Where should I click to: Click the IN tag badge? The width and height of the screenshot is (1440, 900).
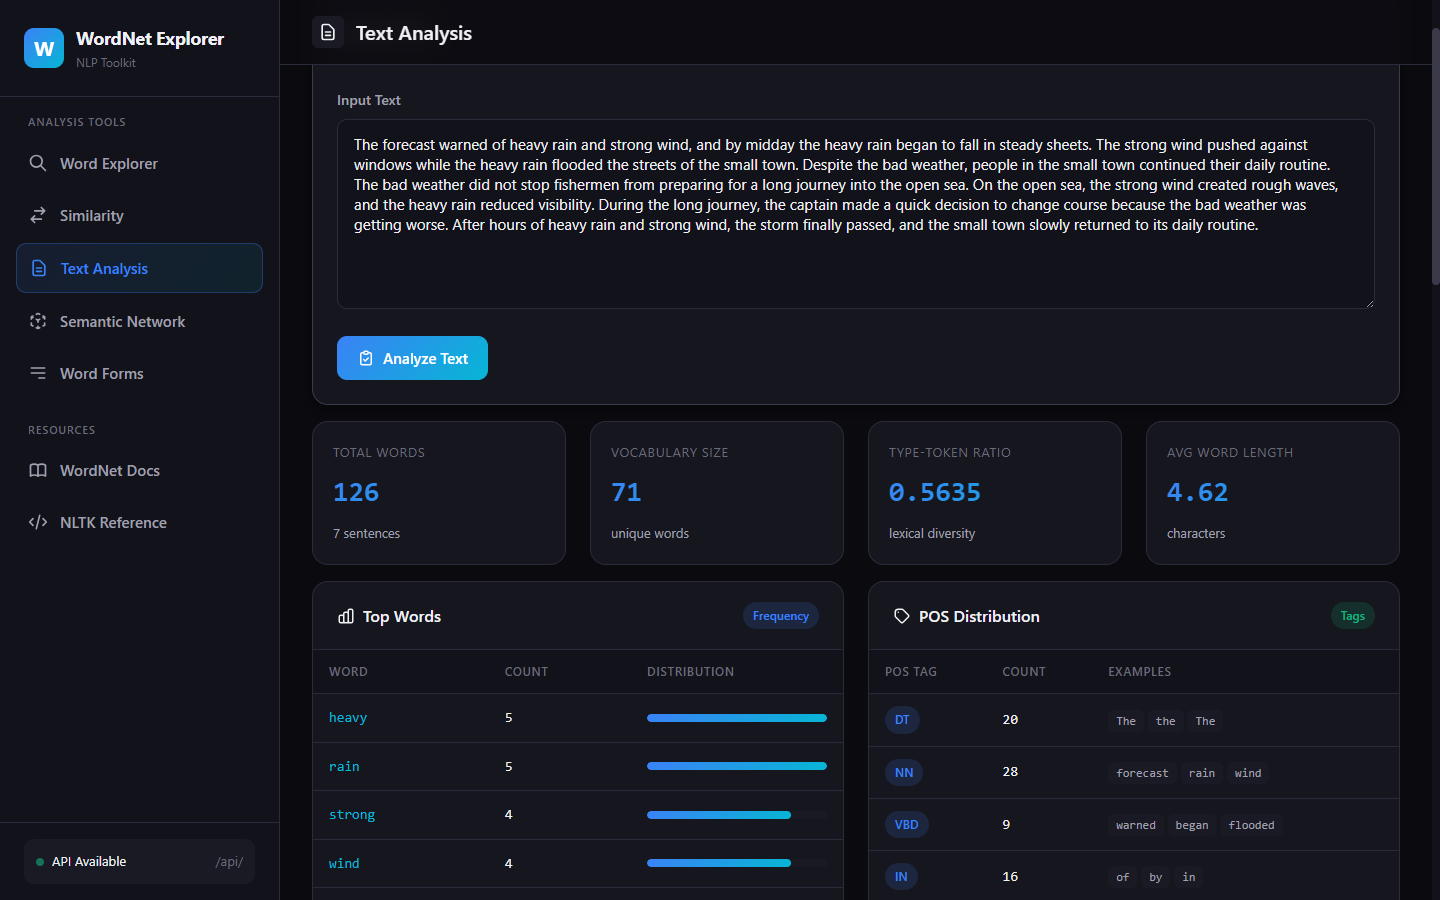(x=901, y=876)
